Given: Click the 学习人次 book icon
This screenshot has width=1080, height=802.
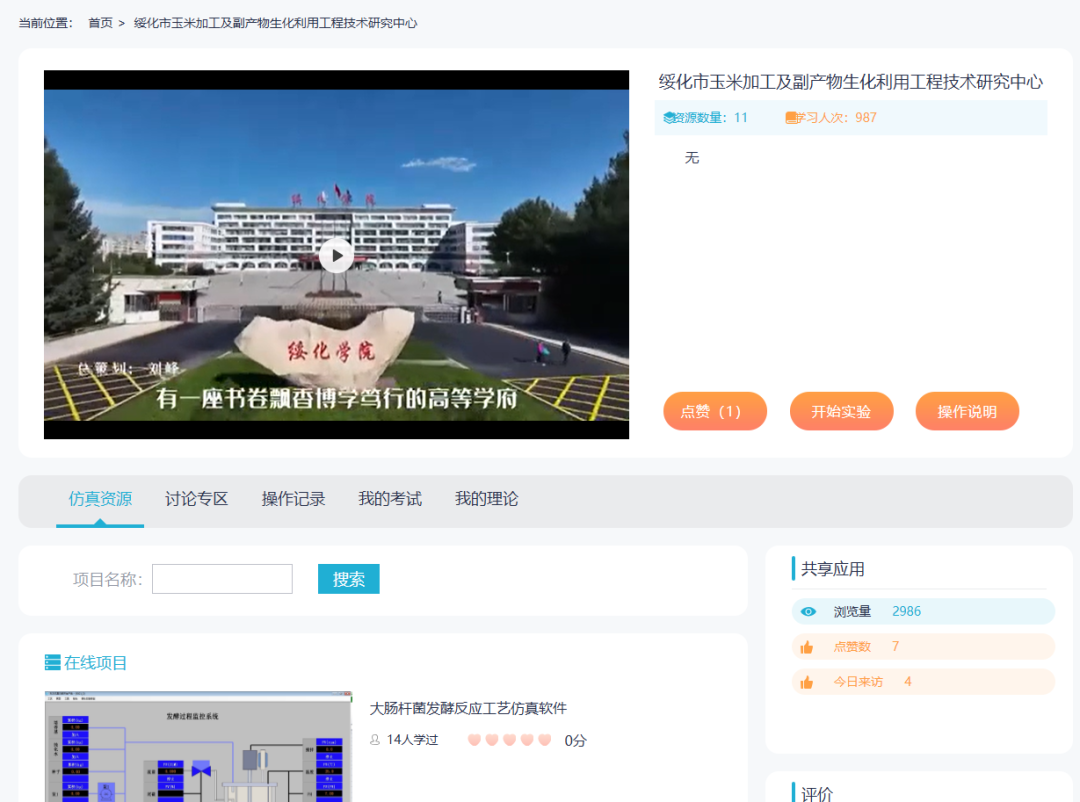Looking at the screenshot, I should tap(791, 118).
